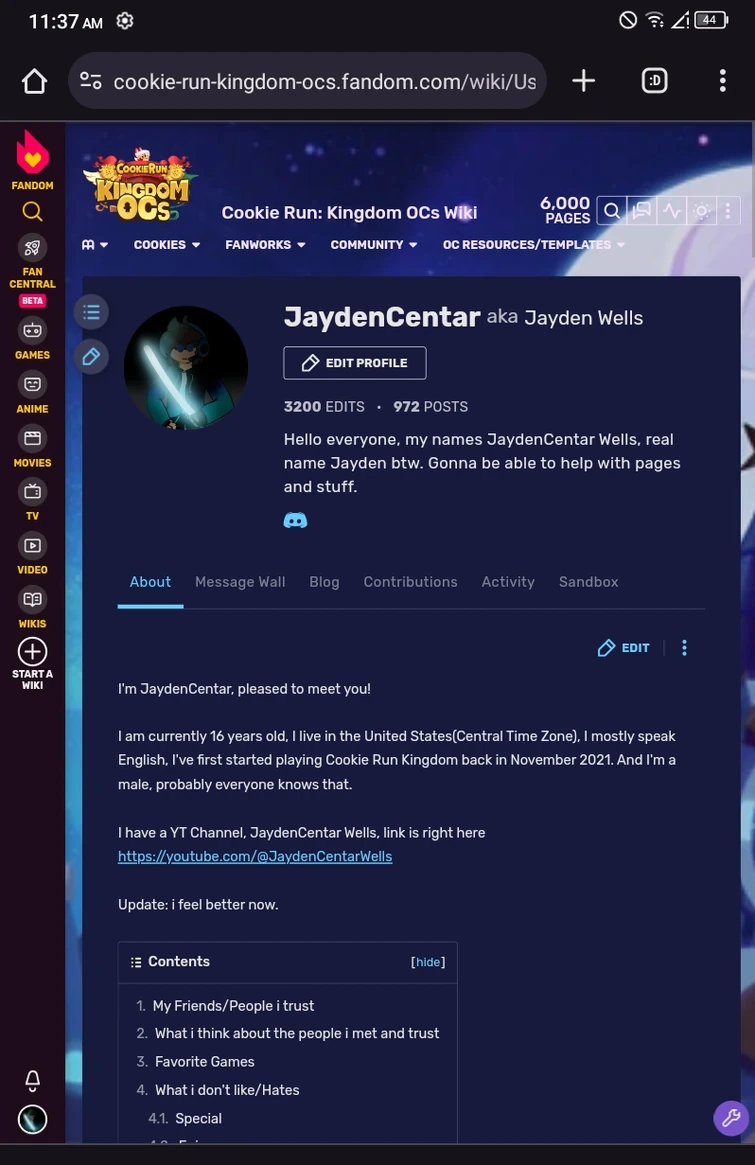Image resolution: width=755 pixels, height=1165 pixels.
Task: Click the Edit Profile button
Action: [354, 363]
